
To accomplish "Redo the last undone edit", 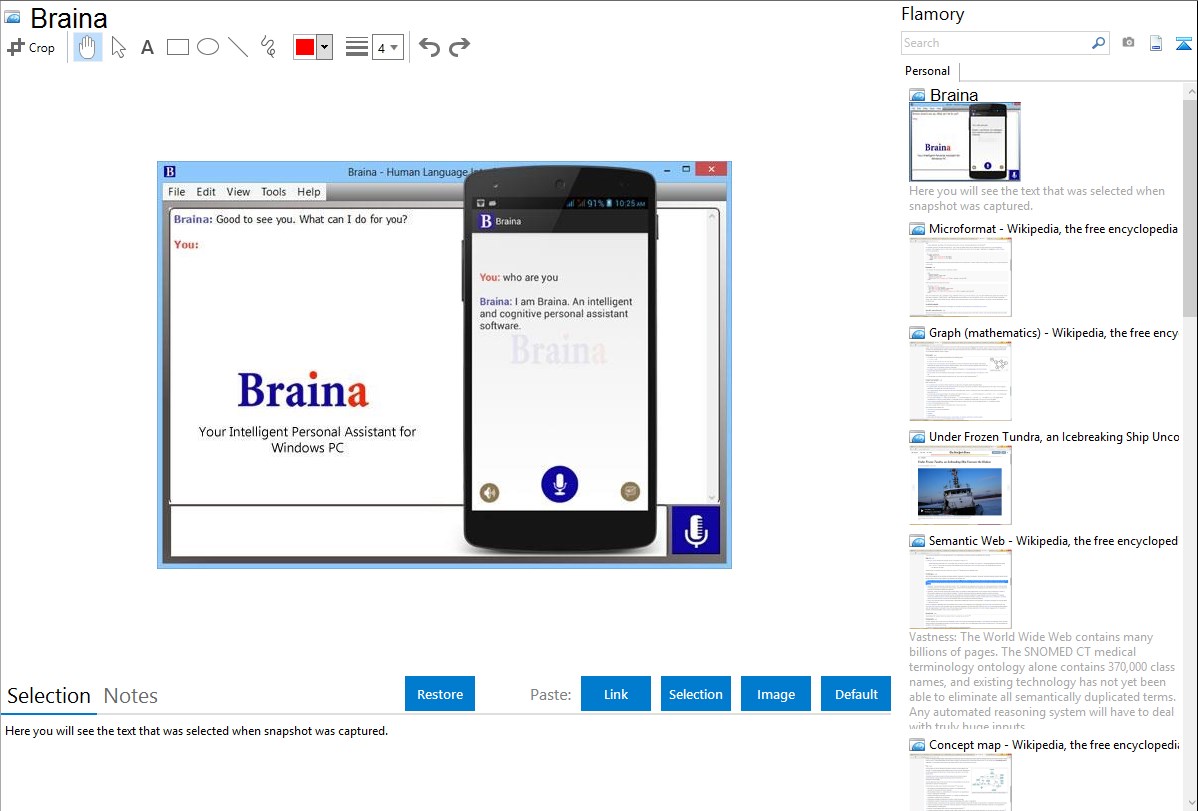I will pyautogui.click(x=459, y=47).
